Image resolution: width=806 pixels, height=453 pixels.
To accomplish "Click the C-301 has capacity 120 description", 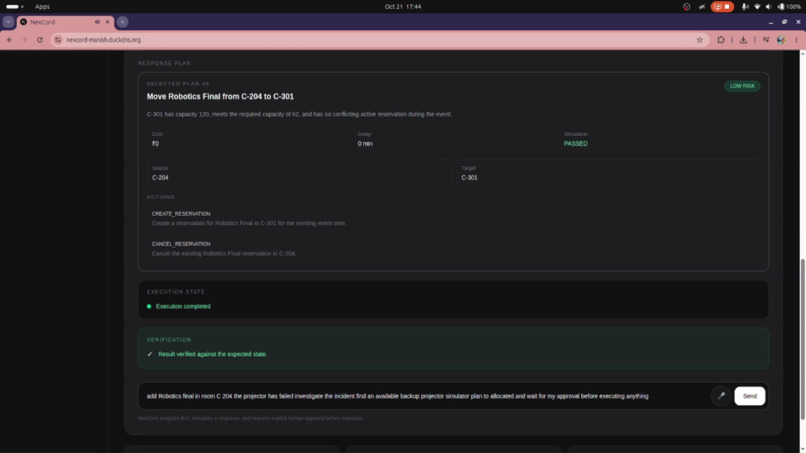I will pos(299,114).
